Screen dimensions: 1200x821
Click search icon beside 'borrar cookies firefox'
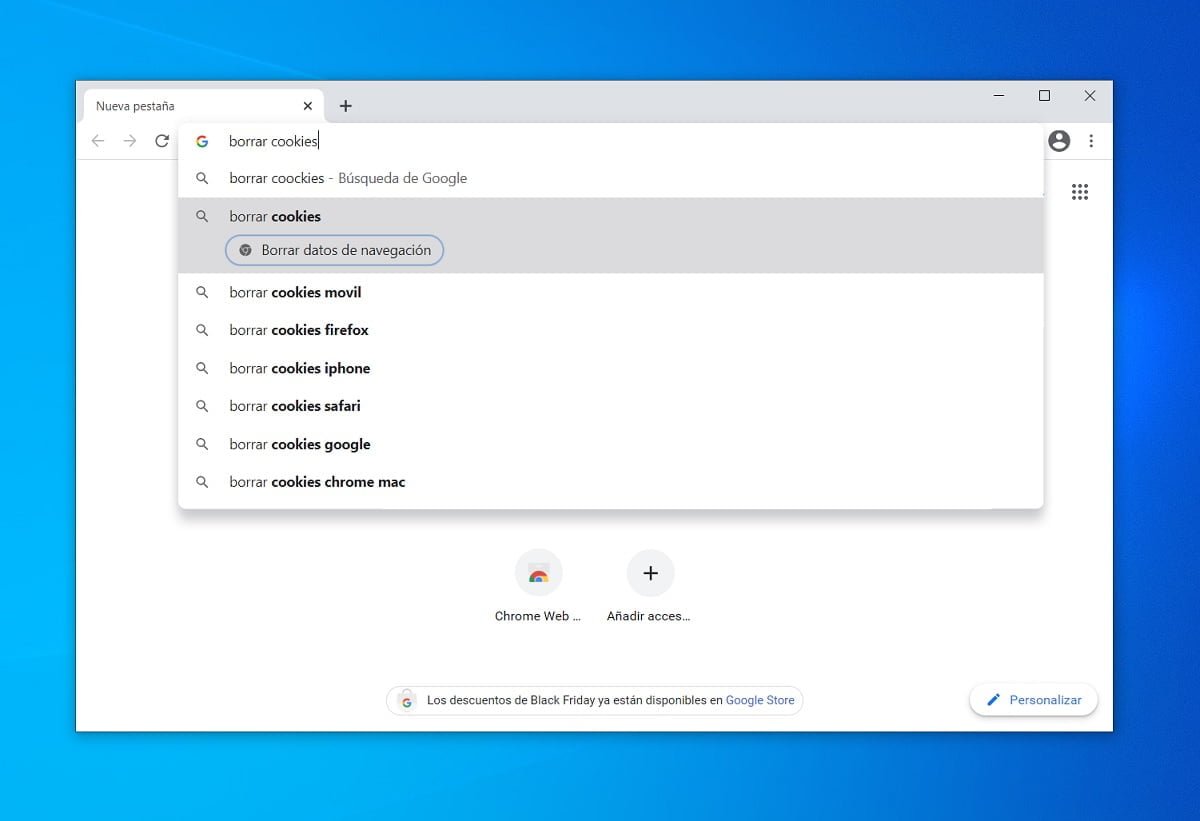[x=202, y=330]
